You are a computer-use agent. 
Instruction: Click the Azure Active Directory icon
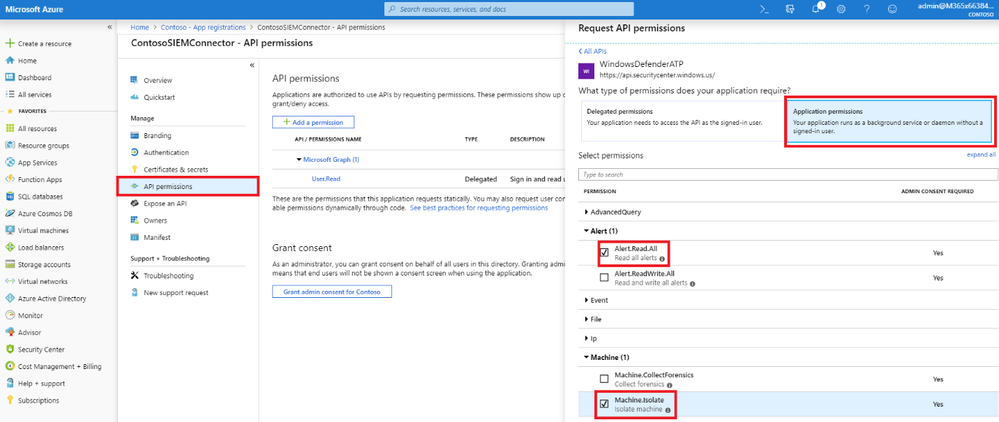(10, 298)
